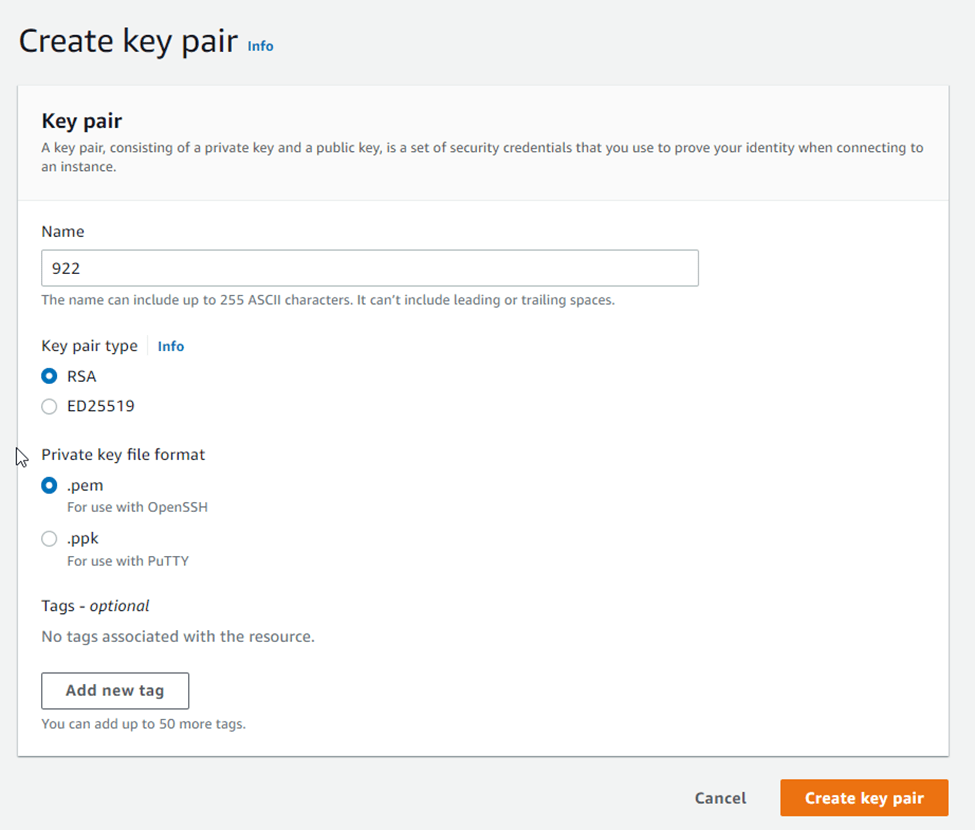Click the Create key pair page title

128,42
